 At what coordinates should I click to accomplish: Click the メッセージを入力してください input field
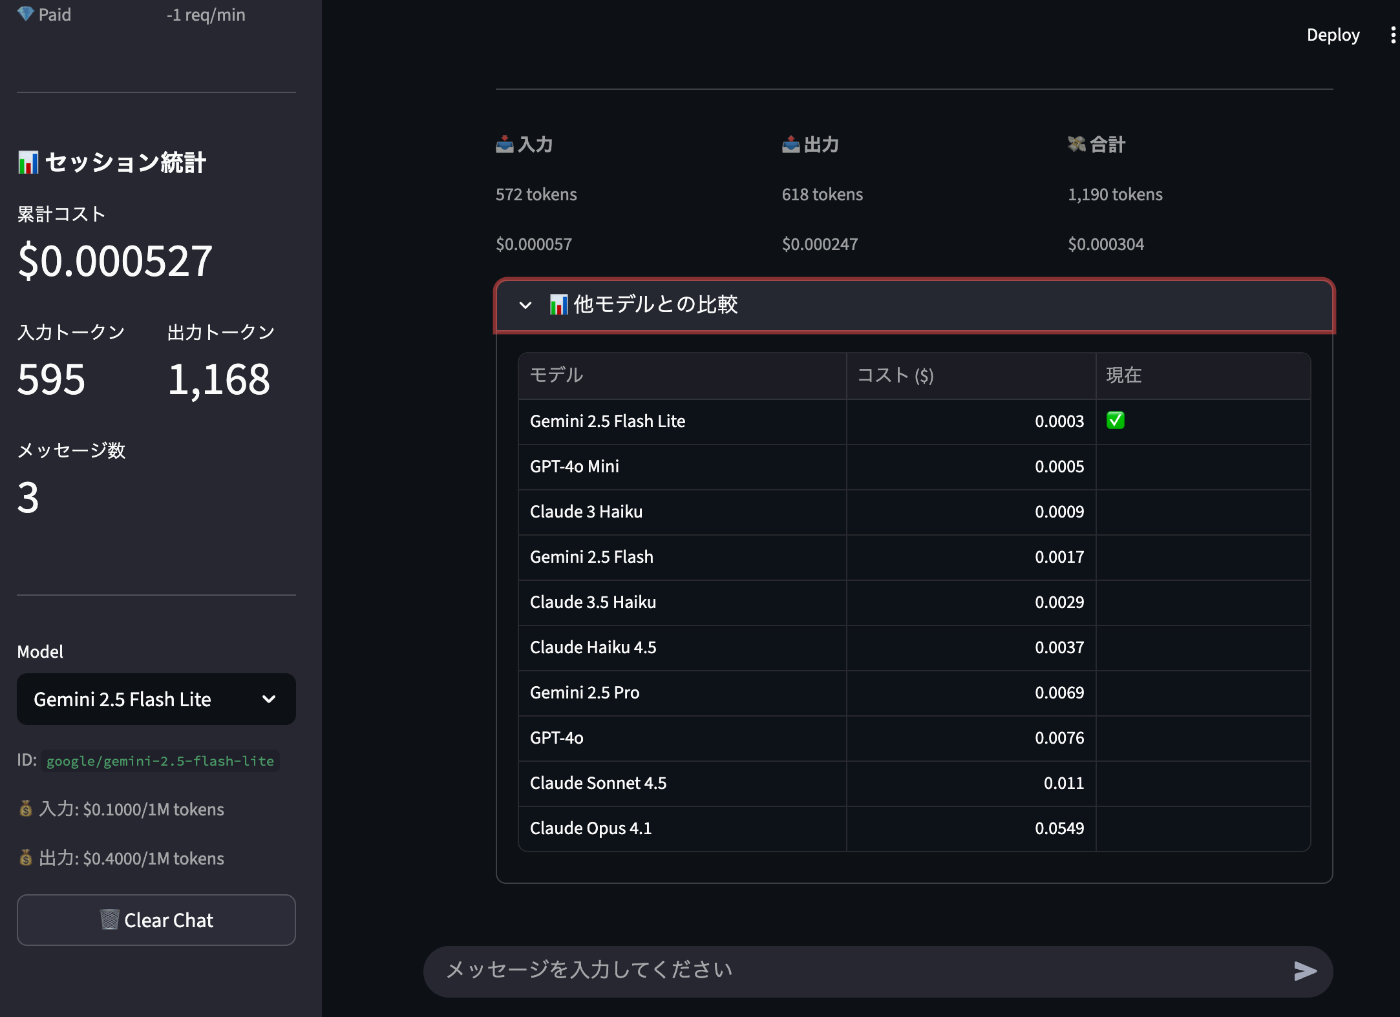[858, 971]
